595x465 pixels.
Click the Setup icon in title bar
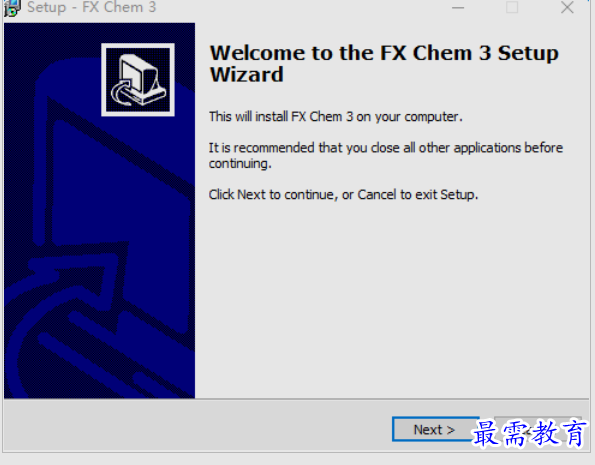pos(12,8)
